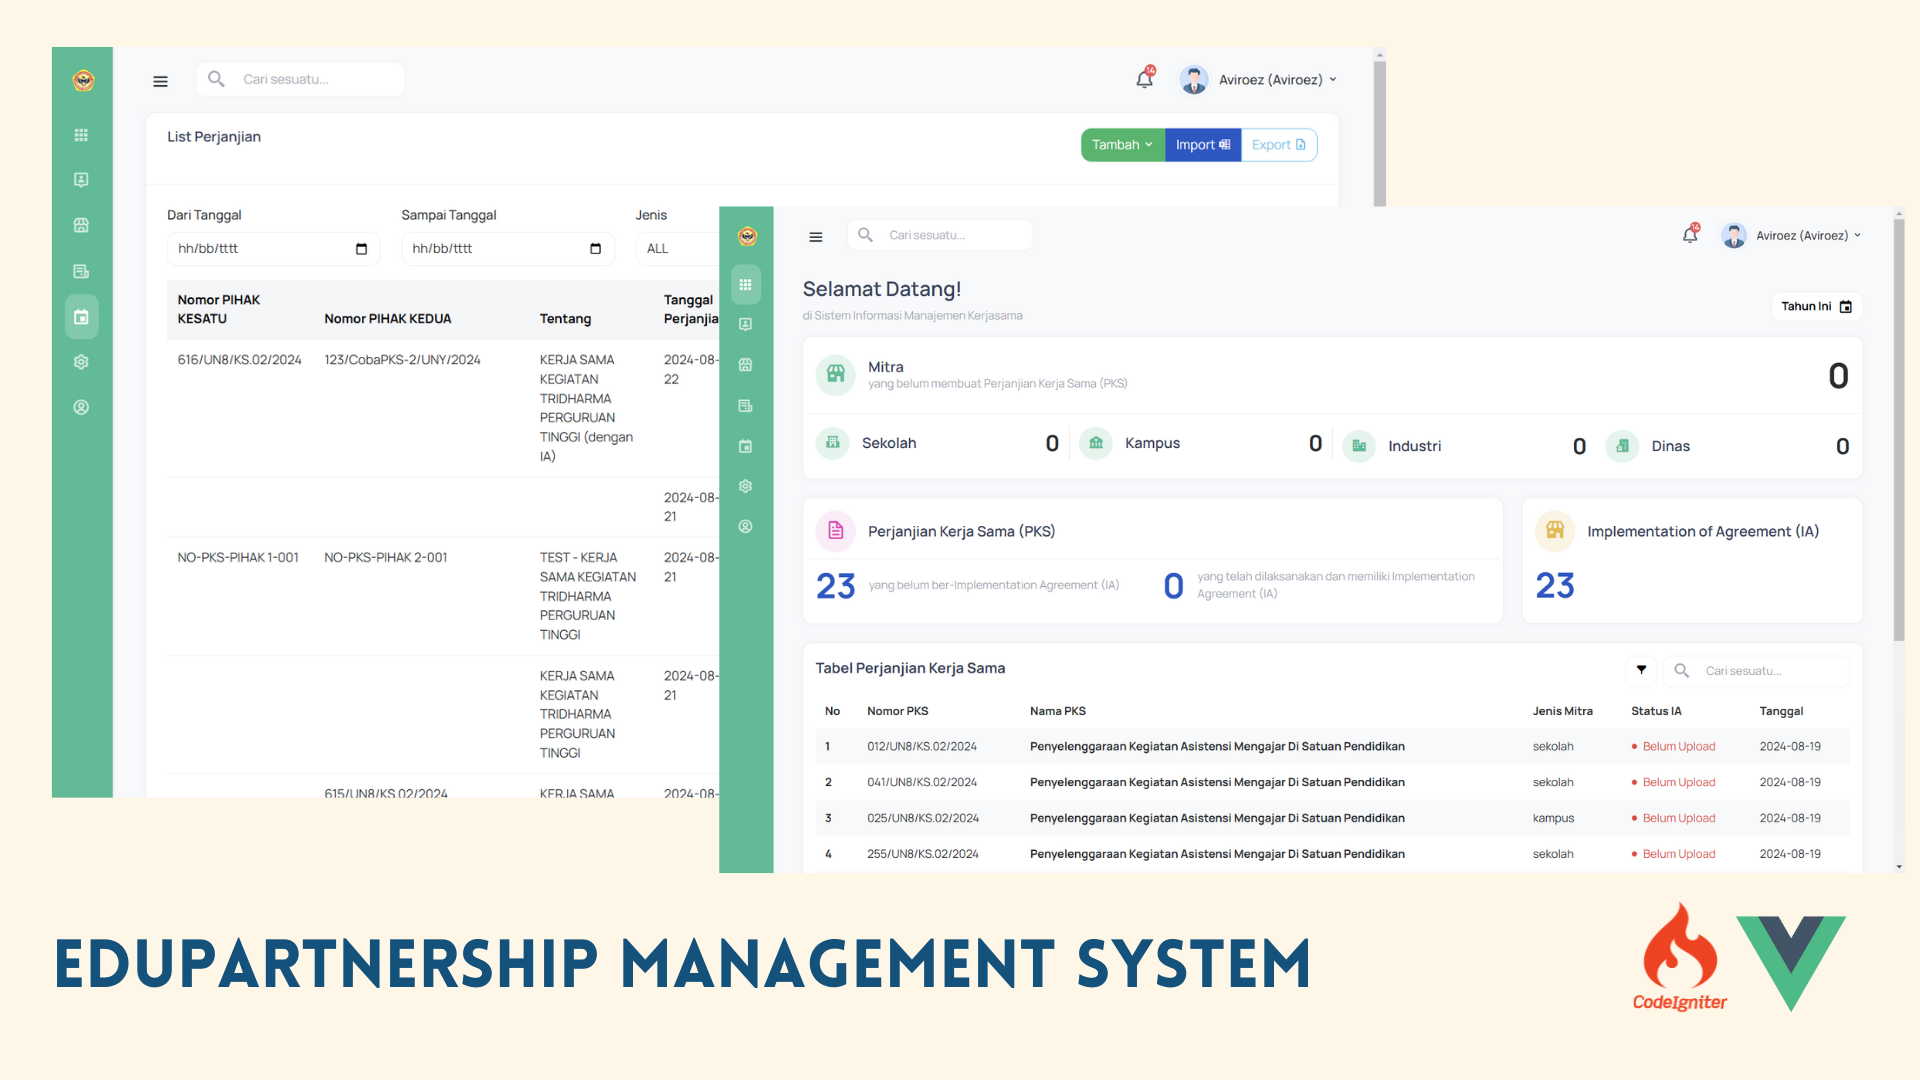Click the filter funnel icon above PKS table
The image size is (1920, 1080).
click(1641, 670)
